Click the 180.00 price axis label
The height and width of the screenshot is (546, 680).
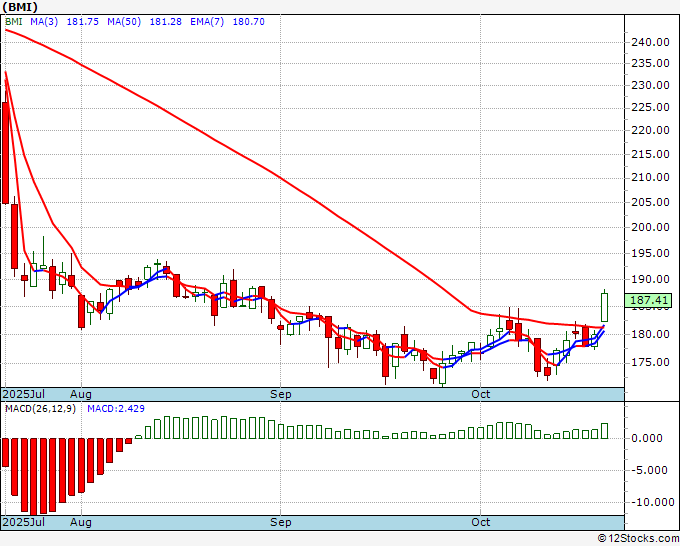point(650,334)
